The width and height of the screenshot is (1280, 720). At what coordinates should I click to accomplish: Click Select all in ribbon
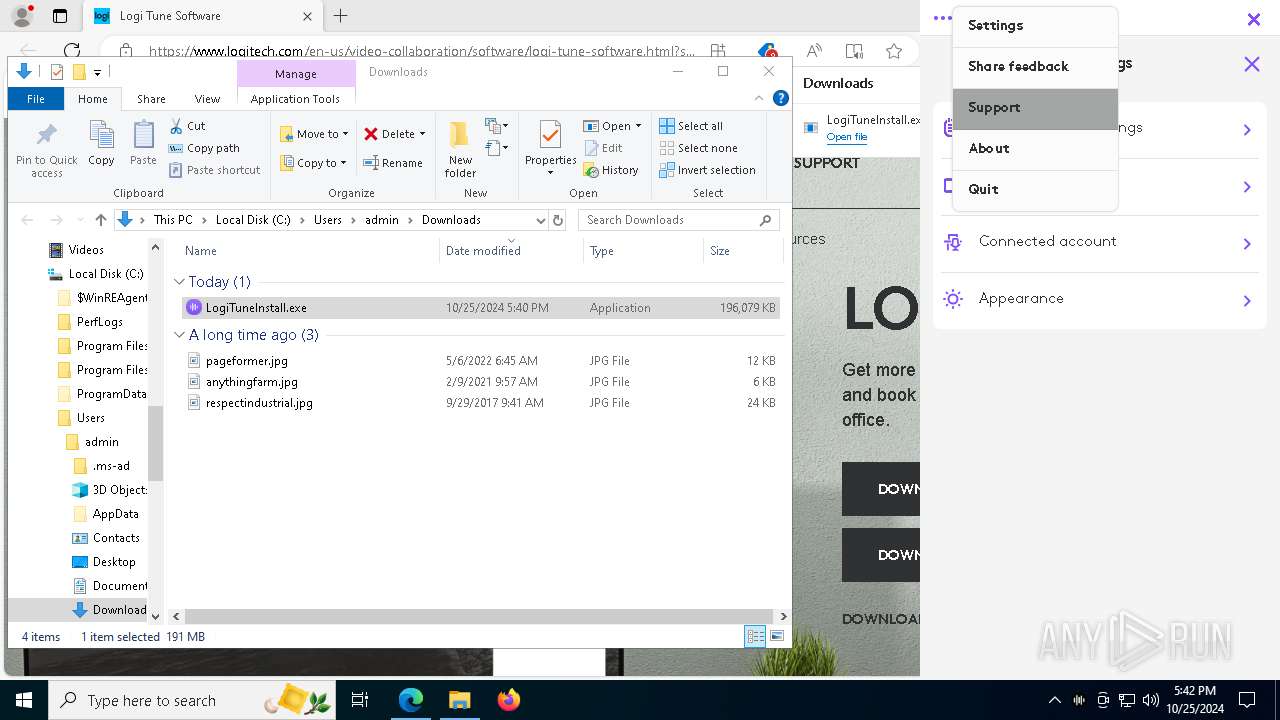pyautogui.click(x=691, y=126)
